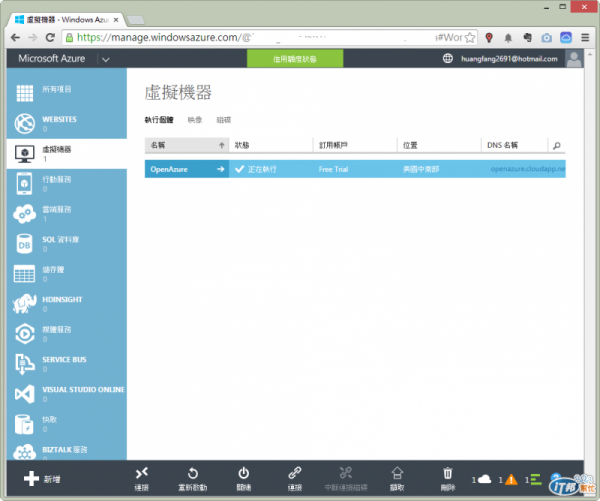
Task: Click the red map pin extension icon
Action: (x=489, y=38)
